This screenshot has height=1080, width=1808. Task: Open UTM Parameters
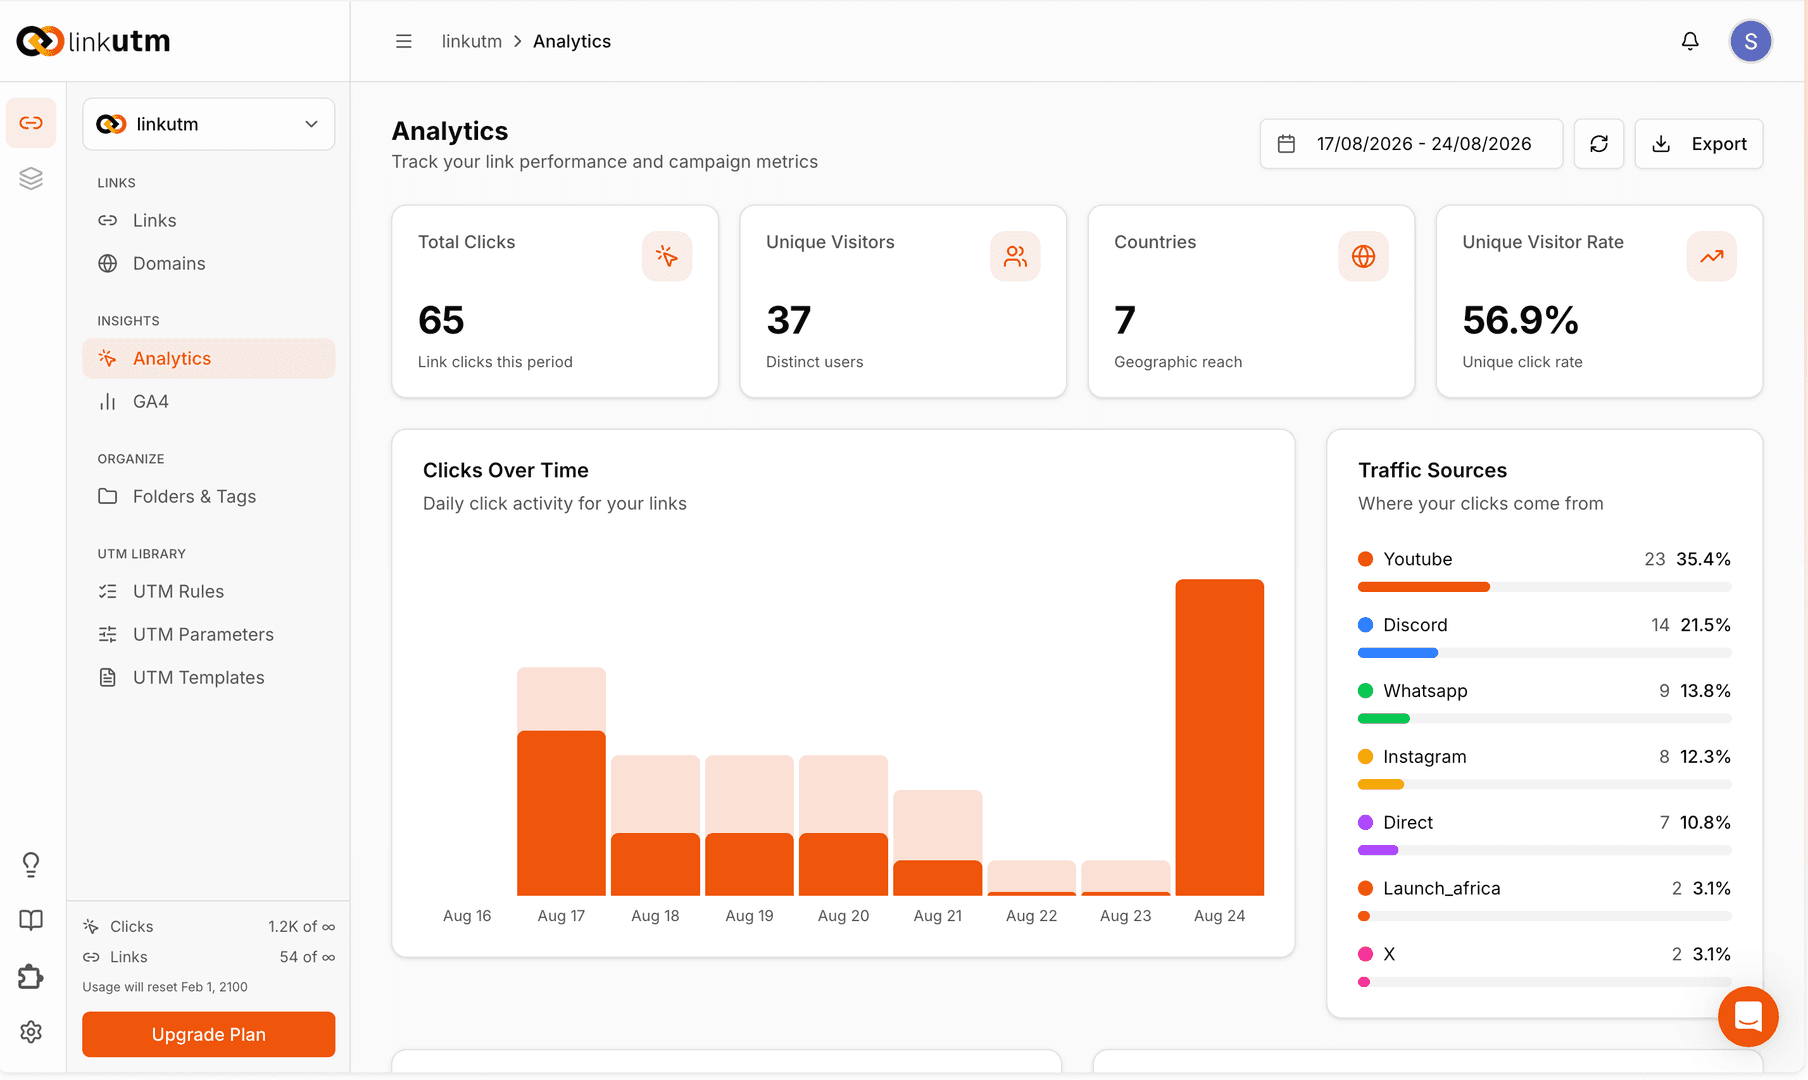pos(209,634)
